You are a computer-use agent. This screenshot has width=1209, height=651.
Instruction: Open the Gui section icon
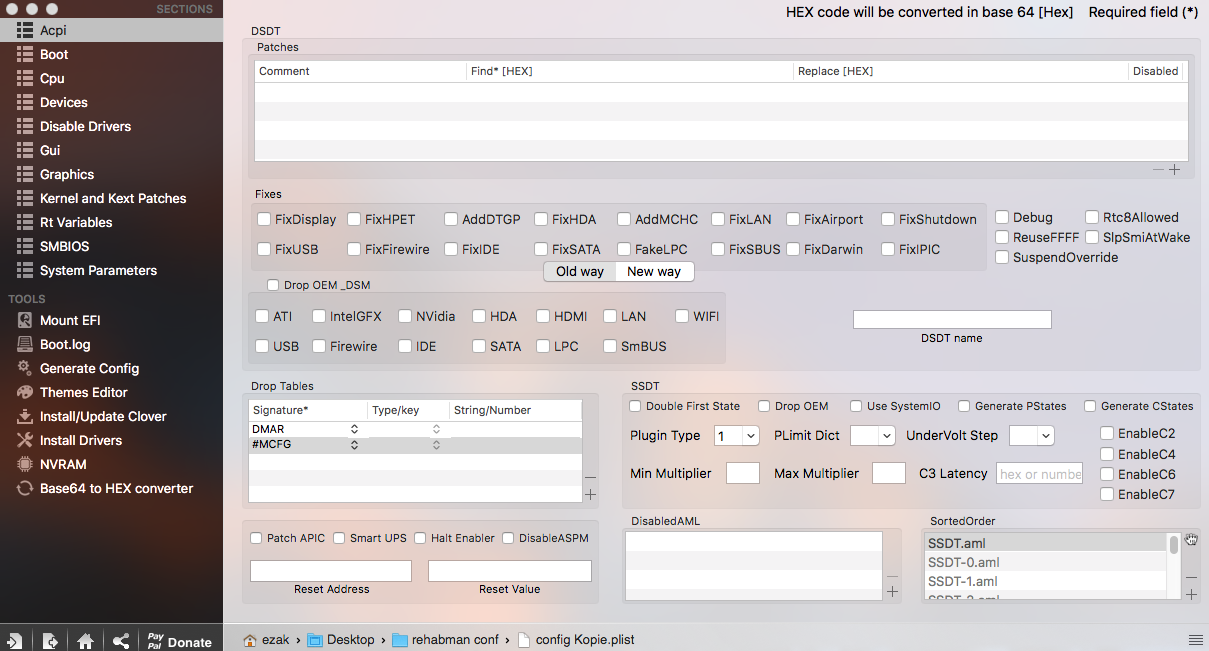coord(25,150)
